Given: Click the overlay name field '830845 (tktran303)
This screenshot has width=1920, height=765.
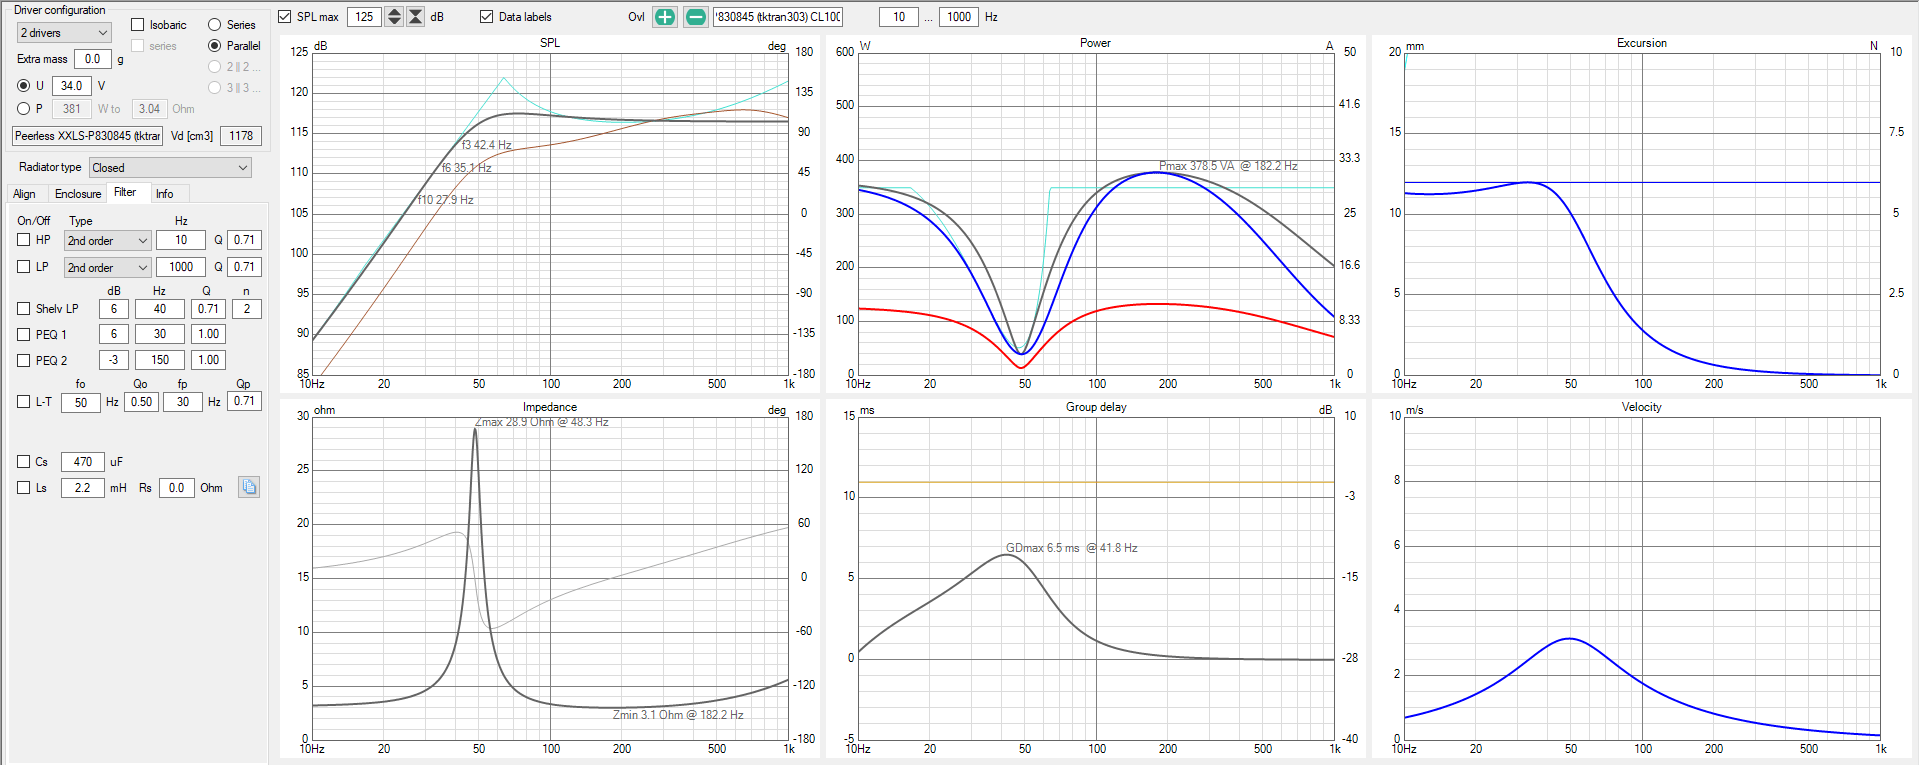Looking at the screenshot, I should click(778, 17).
